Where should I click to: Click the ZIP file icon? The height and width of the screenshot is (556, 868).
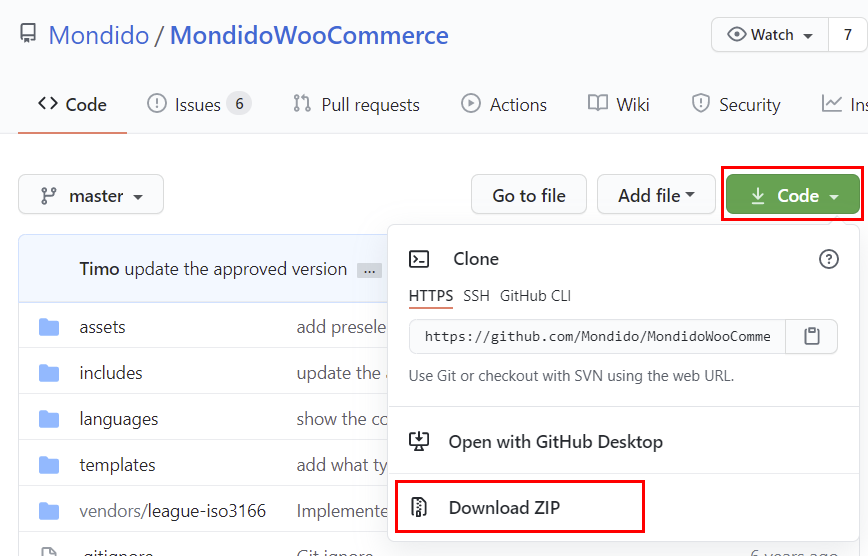pyautogui.click(x=419, y=507)
